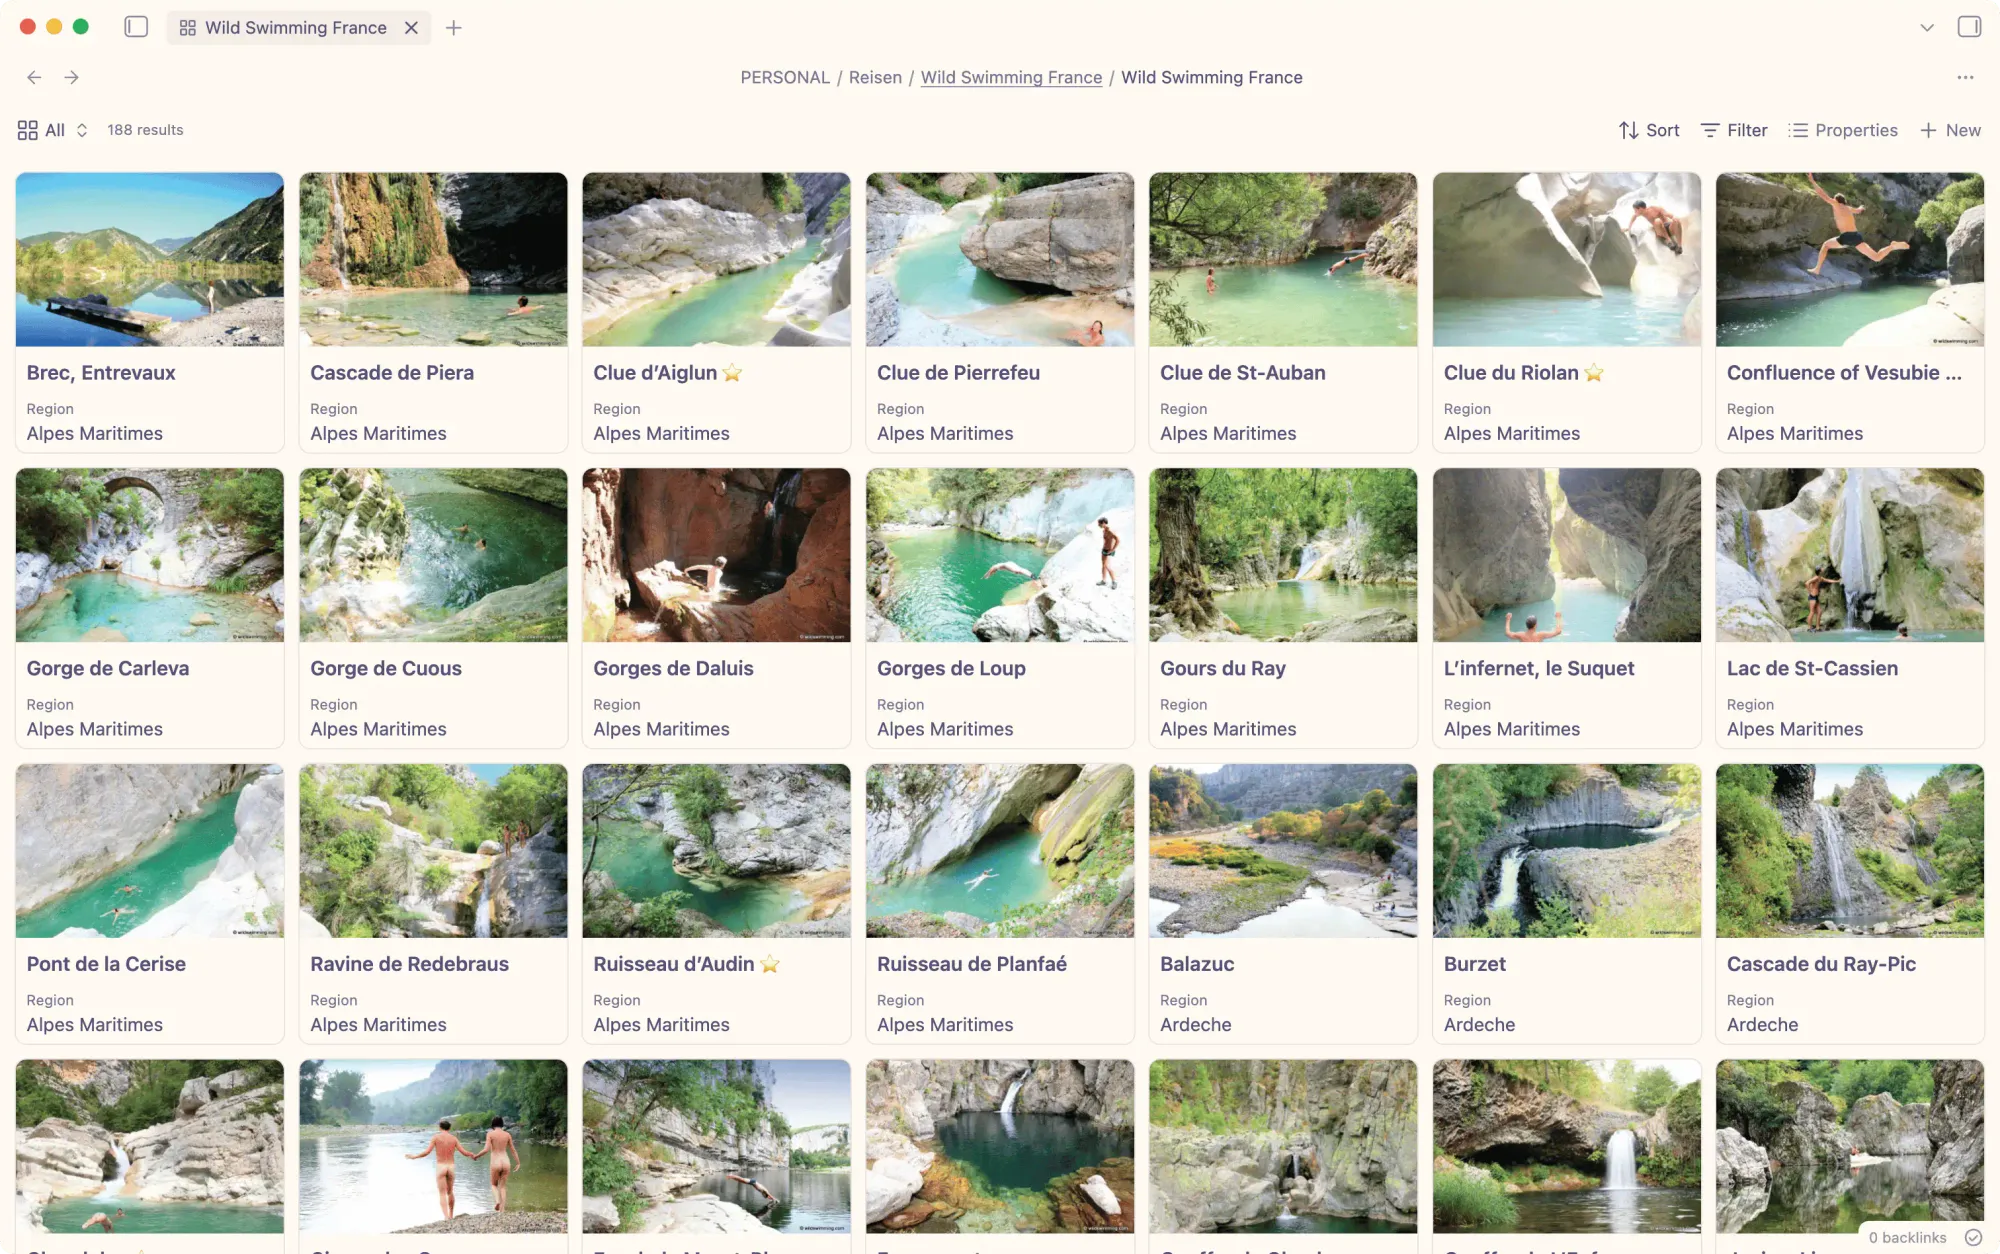Open the Gorges de Daluis card
This screenshot has height=1254, width=2000.
[x=716, y=608]
